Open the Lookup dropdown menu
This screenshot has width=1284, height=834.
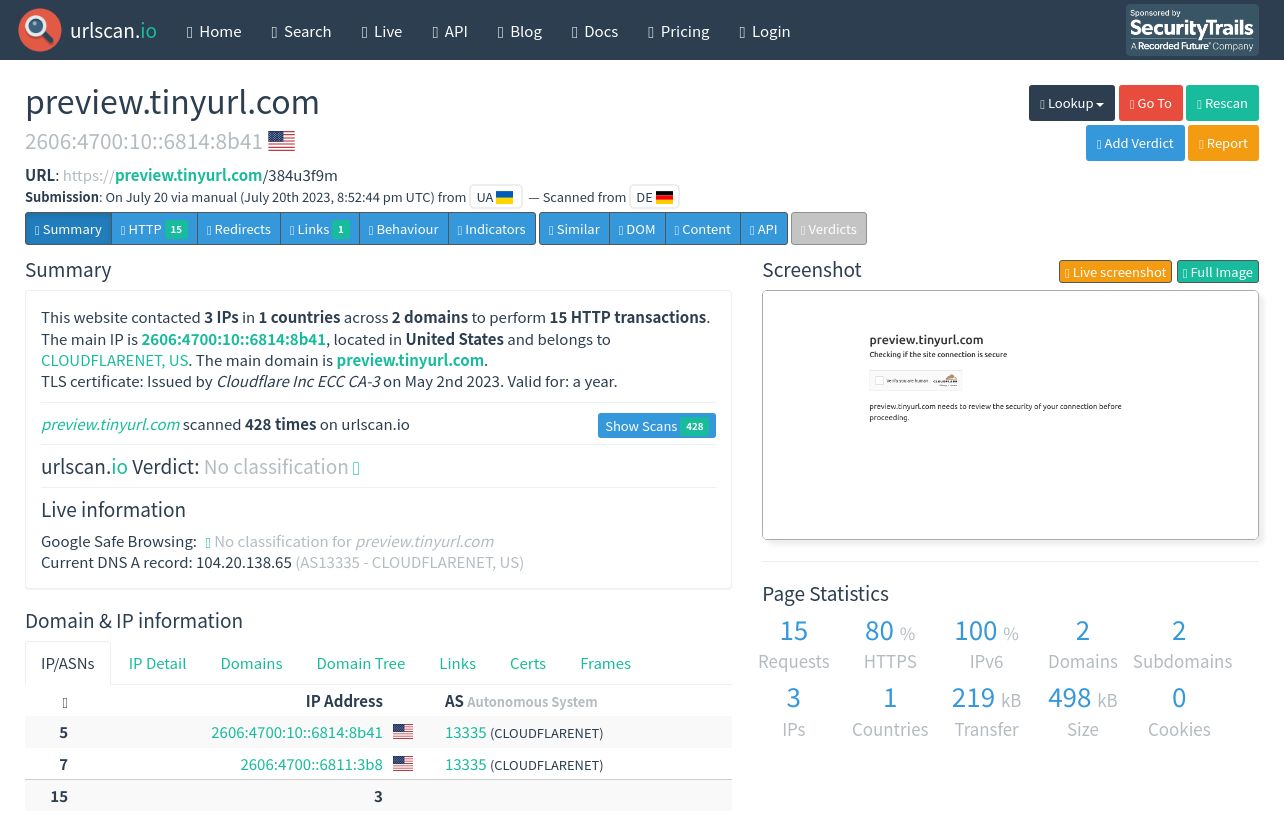pyautogui.click(x=1071, y=103)
